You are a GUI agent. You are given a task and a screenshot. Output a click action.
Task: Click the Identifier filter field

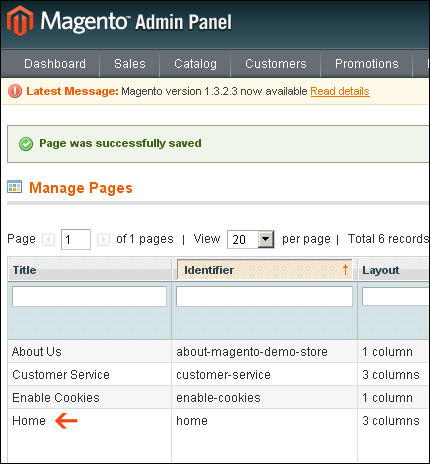tap(264, 296)
